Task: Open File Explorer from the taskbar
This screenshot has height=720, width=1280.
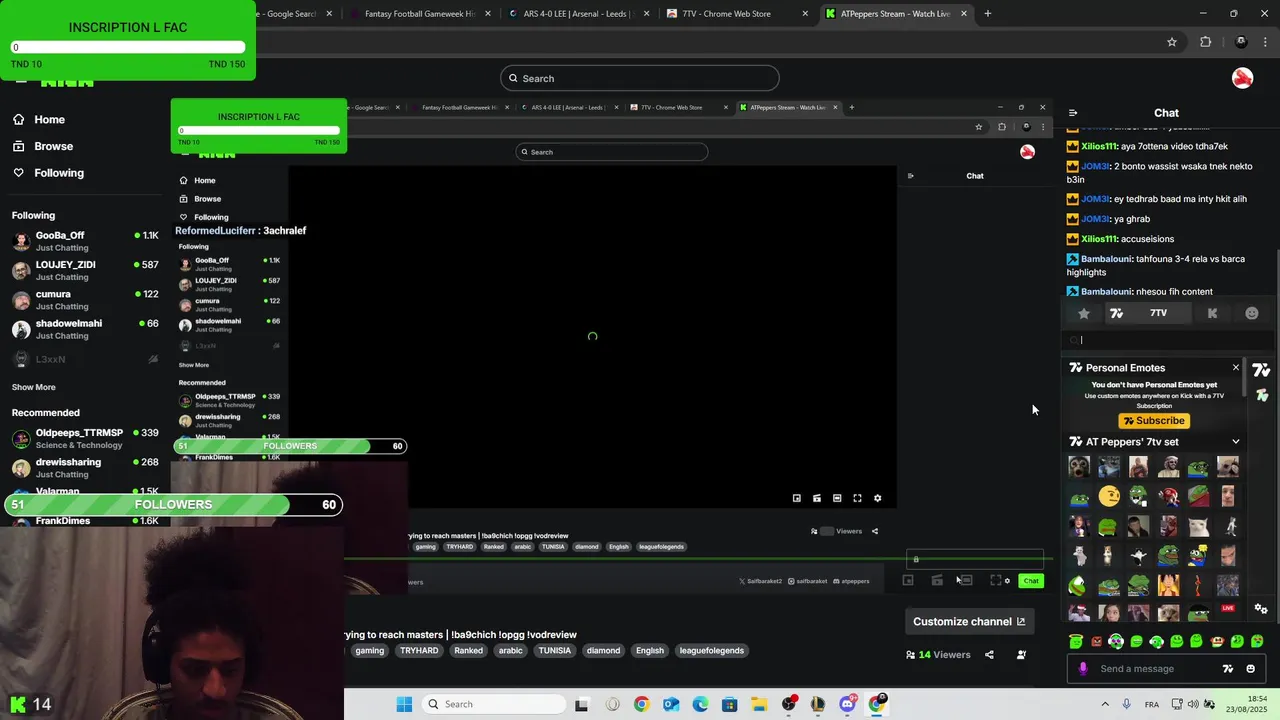Action: [759, 704]
